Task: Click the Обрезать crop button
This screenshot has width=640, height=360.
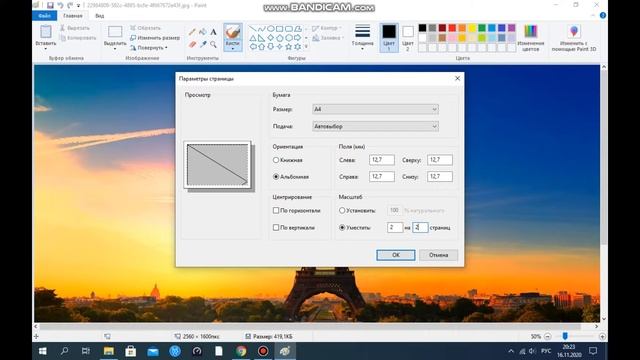Action: tap(145, 28)
